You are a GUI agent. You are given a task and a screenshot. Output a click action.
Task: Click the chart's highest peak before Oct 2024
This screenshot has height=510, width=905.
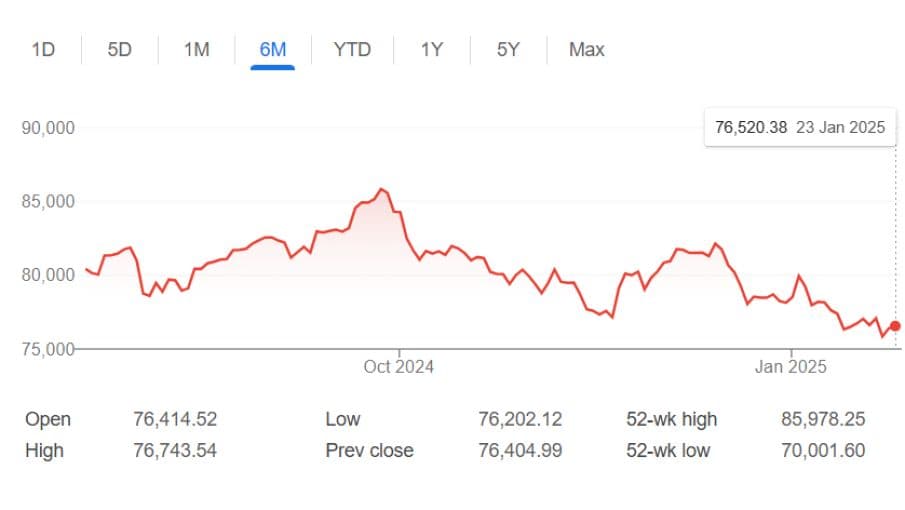coord(381,189)
